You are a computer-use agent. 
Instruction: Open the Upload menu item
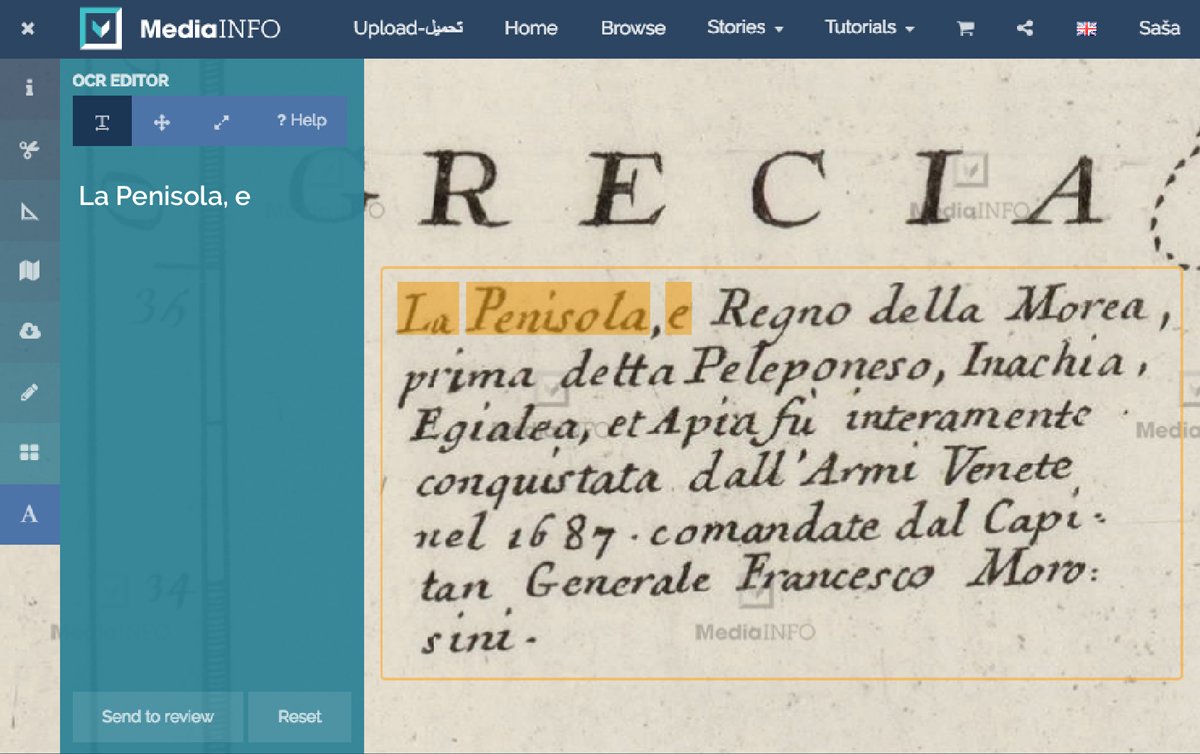click(408, 28)
